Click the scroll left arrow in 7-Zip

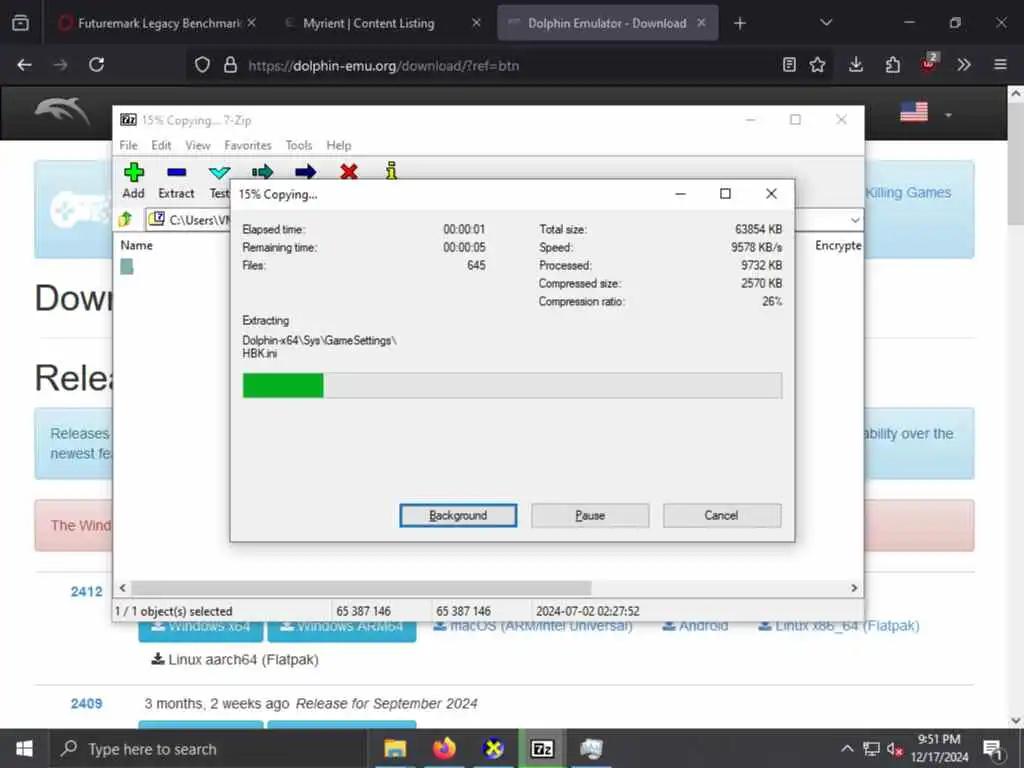pos(122,588)
